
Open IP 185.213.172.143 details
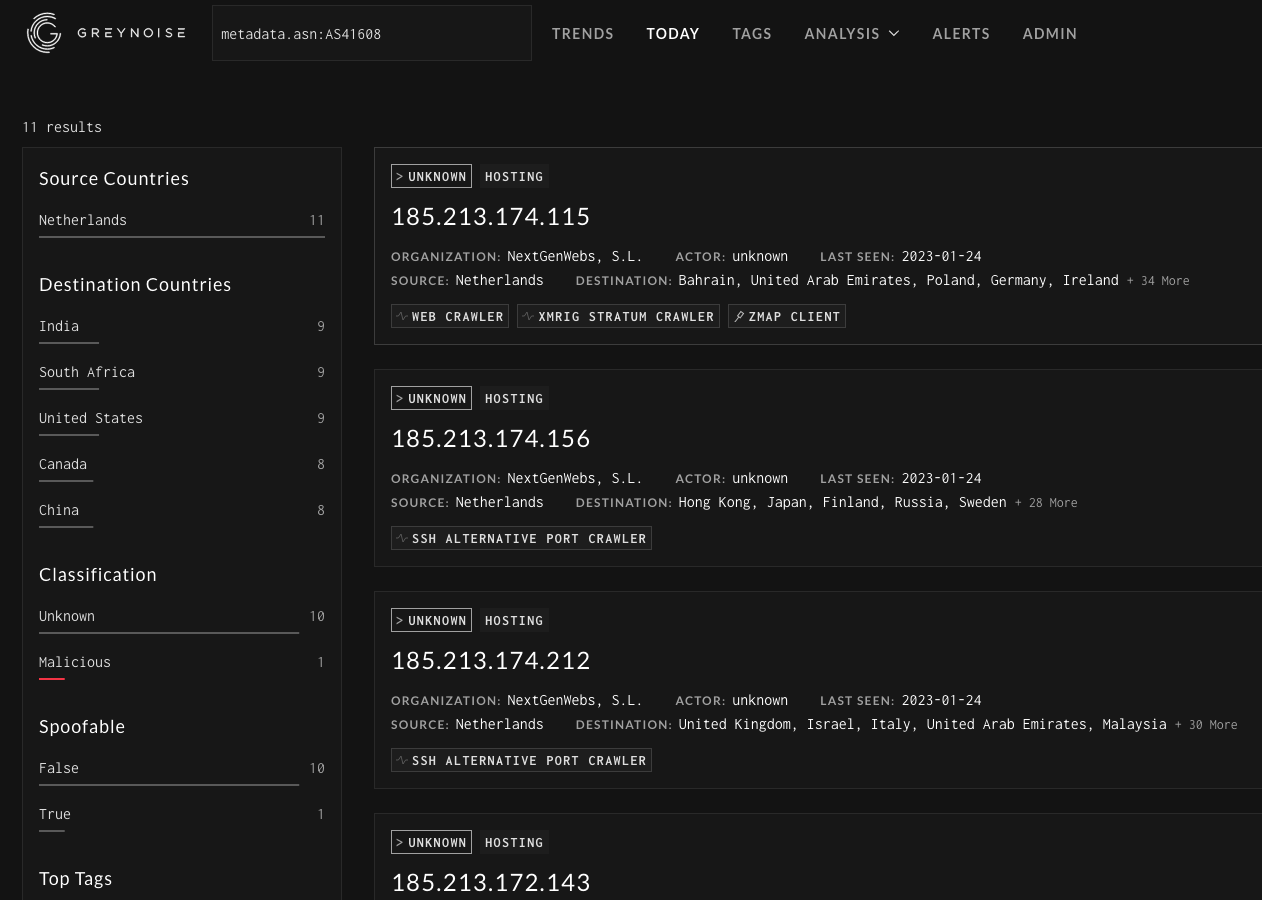tap(491, 882)
